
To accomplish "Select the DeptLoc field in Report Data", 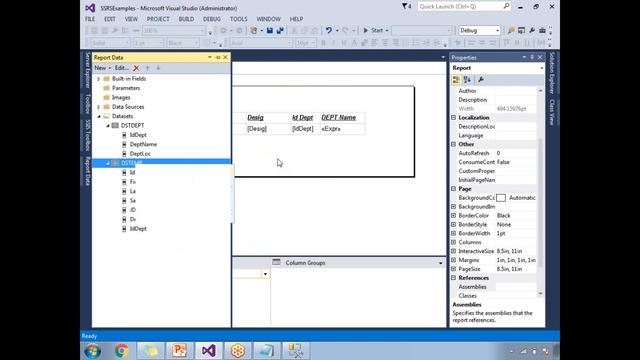I will pyautogui.click(x=140, y=154).
